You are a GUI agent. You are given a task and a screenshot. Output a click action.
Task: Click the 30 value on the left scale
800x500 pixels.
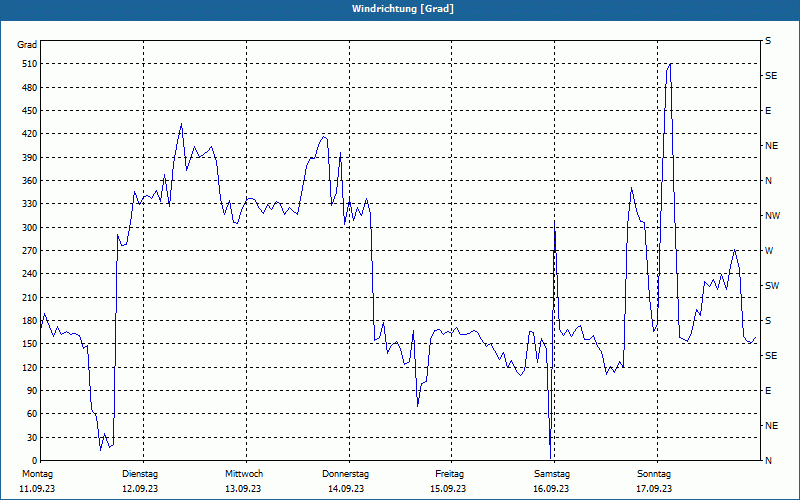[31, 437]
